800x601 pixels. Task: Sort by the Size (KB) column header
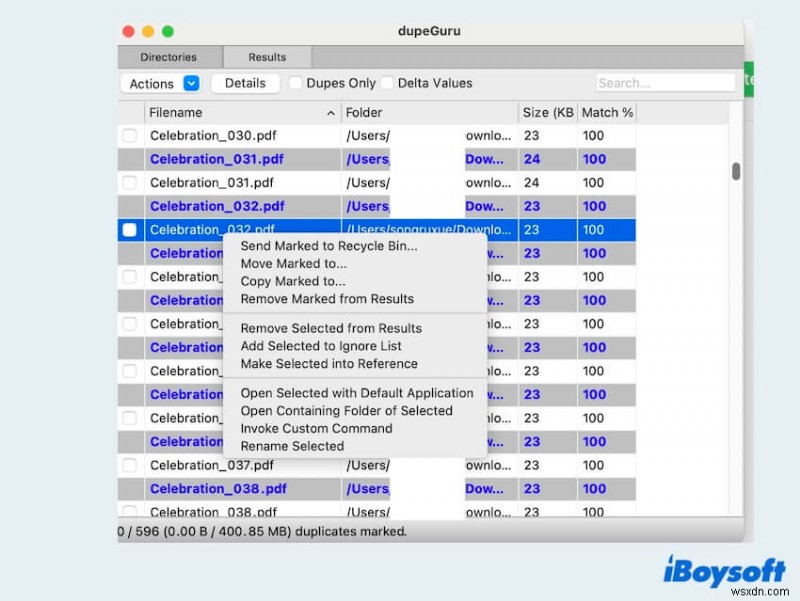[547, 112]
